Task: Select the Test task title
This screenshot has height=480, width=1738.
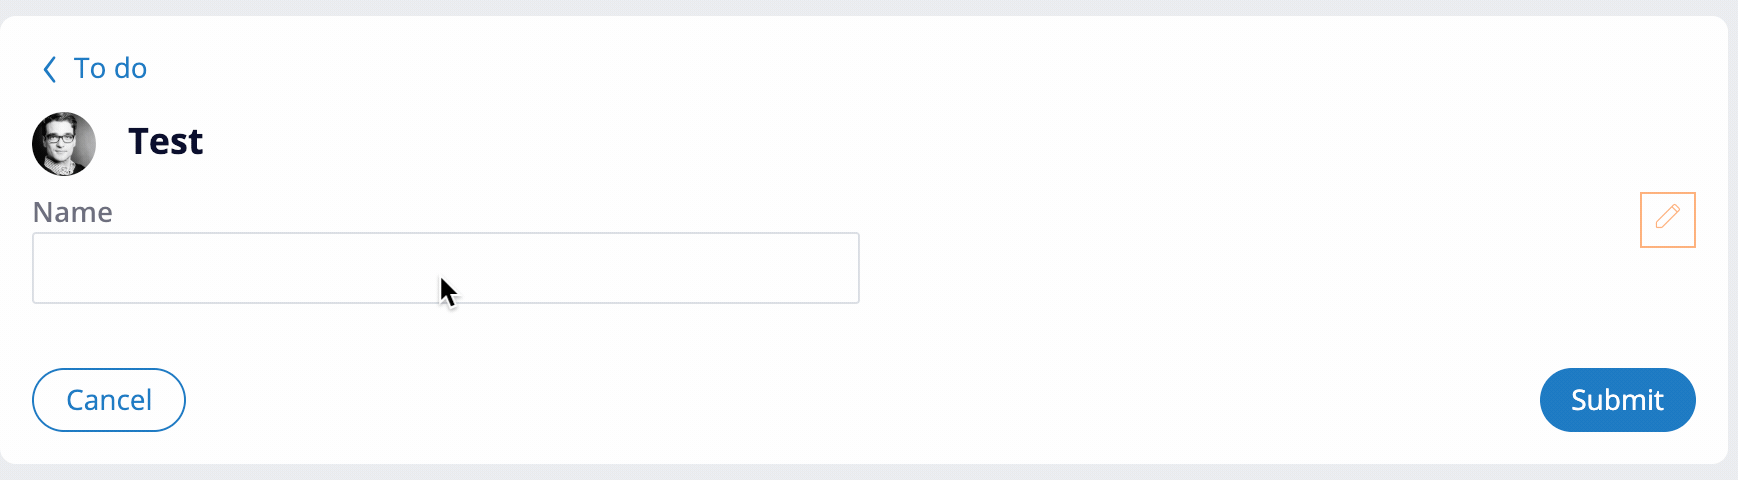Action: [x=166, y=142]
